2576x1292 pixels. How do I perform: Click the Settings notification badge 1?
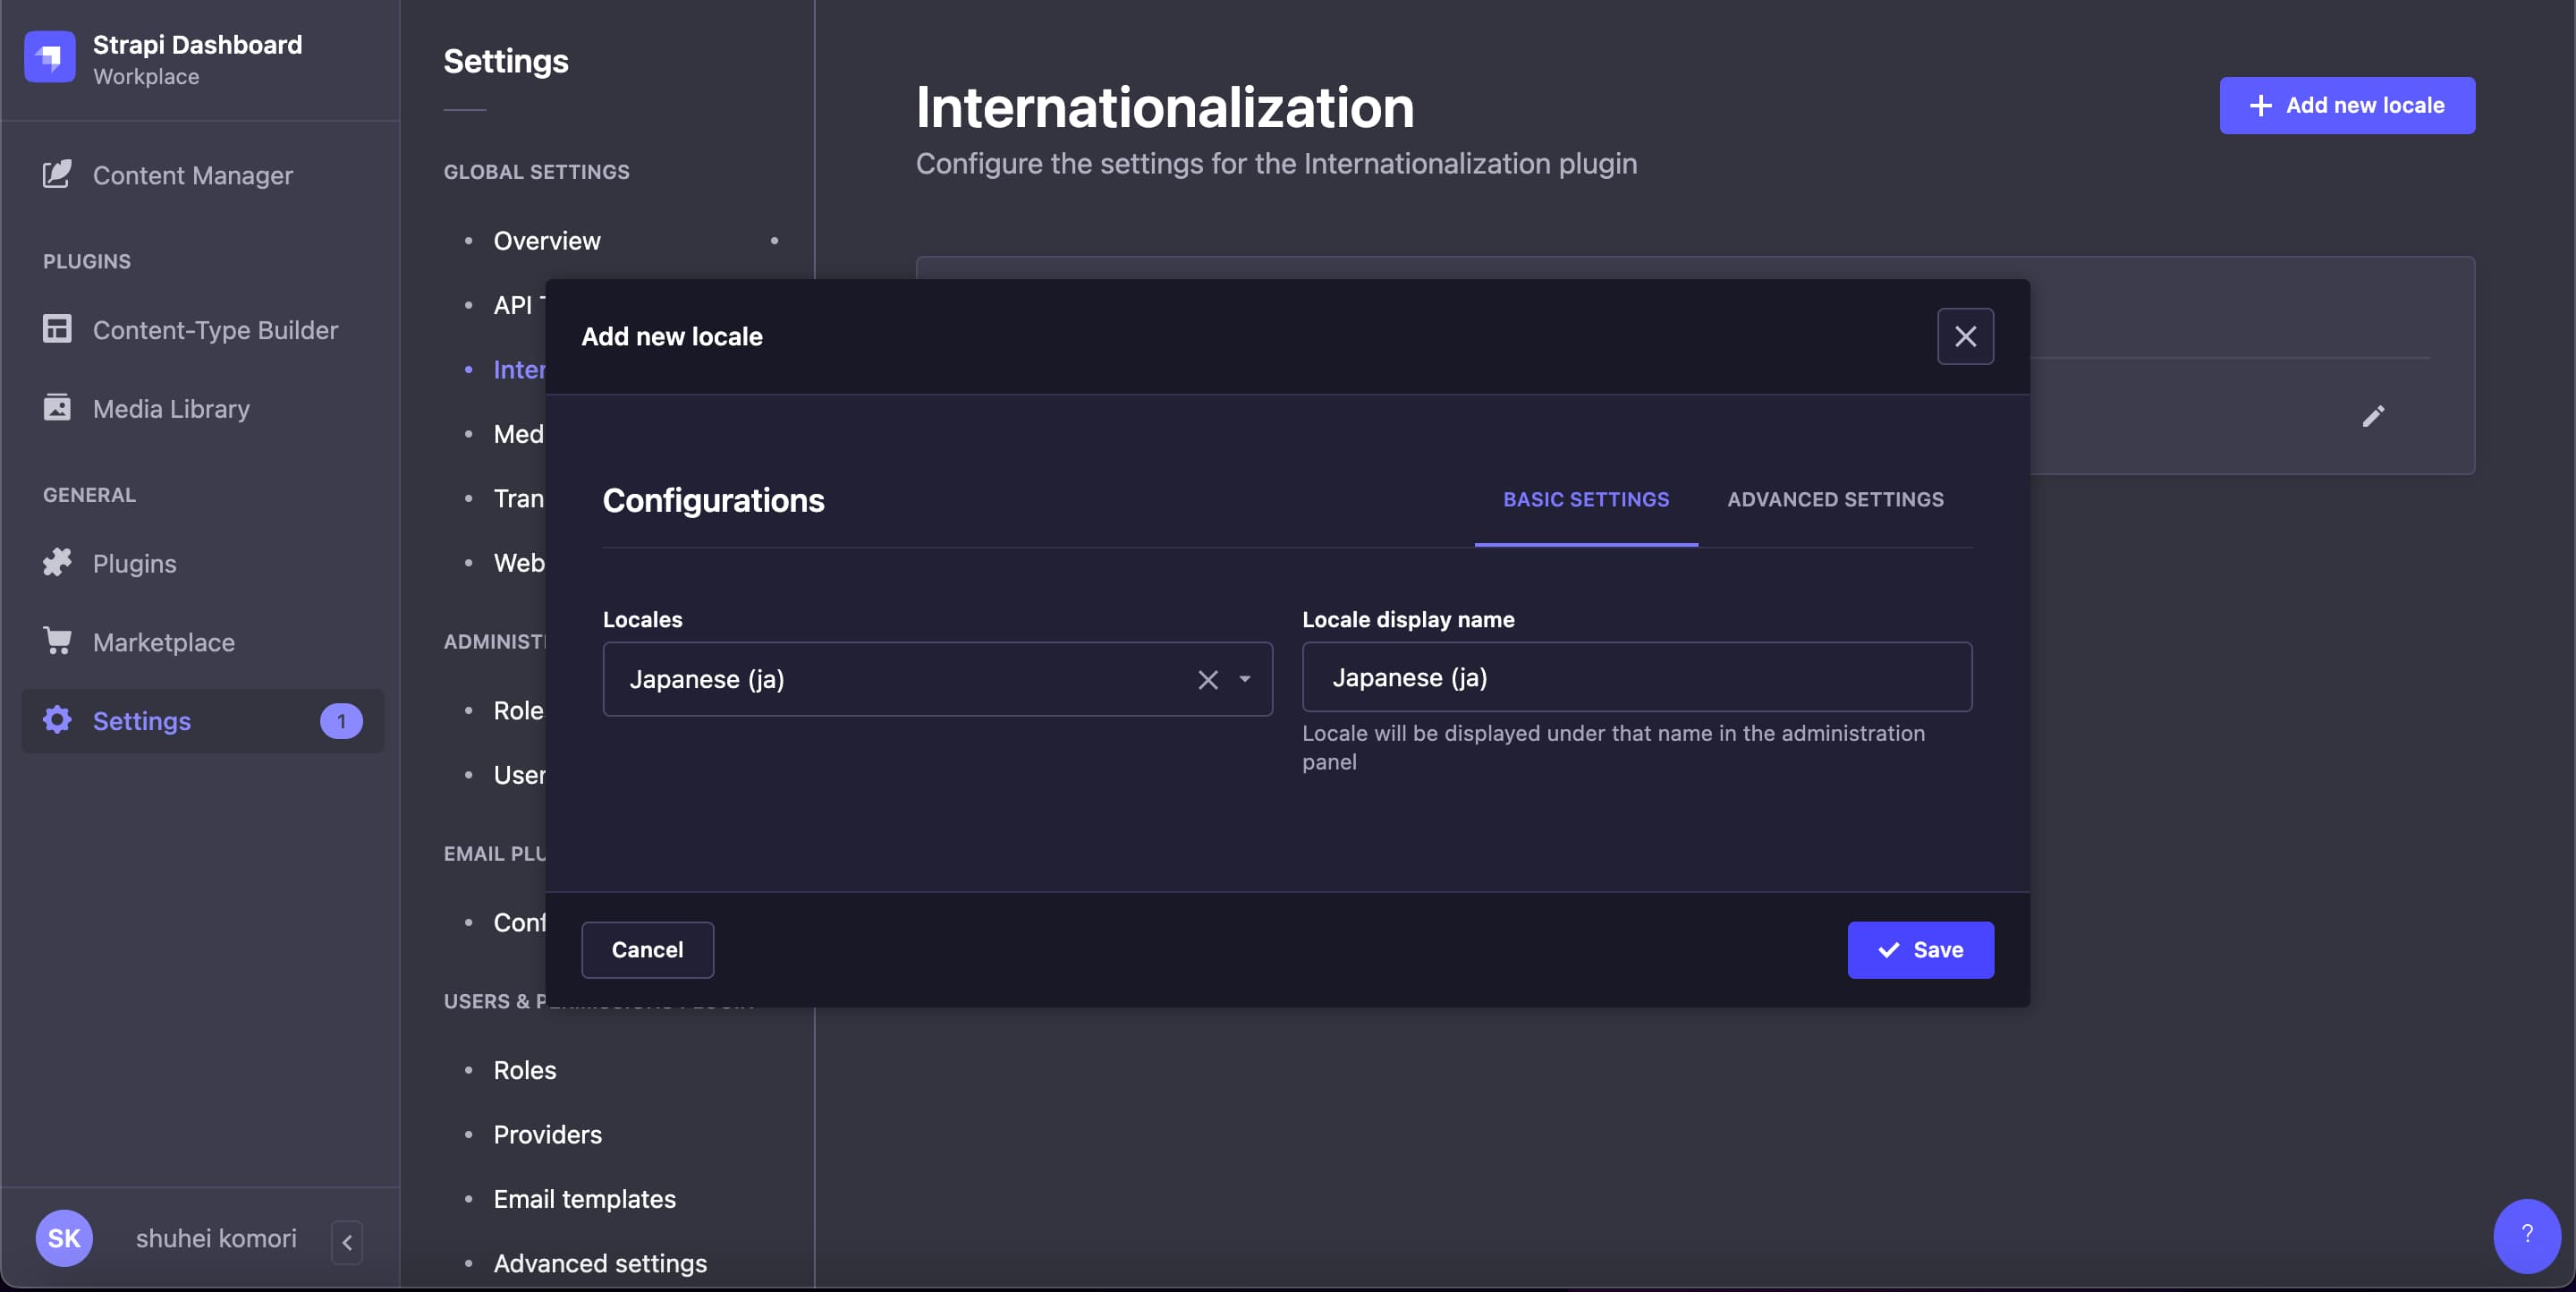[341, 721]
